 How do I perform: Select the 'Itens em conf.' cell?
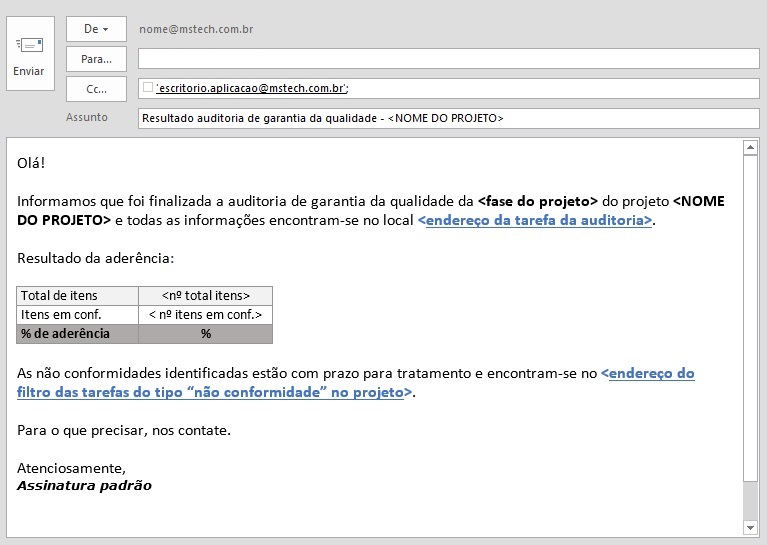(x=78, y=315)
